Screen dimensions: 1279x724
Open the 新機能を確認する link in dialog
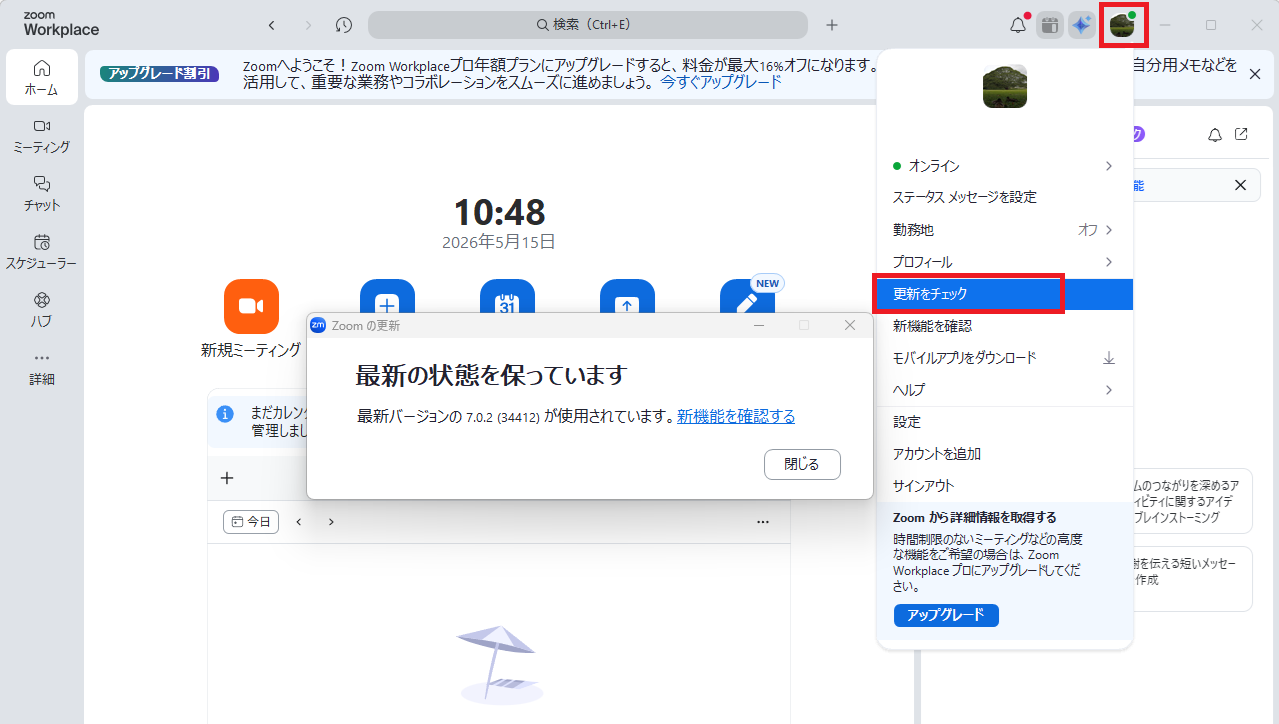[736, 417]
